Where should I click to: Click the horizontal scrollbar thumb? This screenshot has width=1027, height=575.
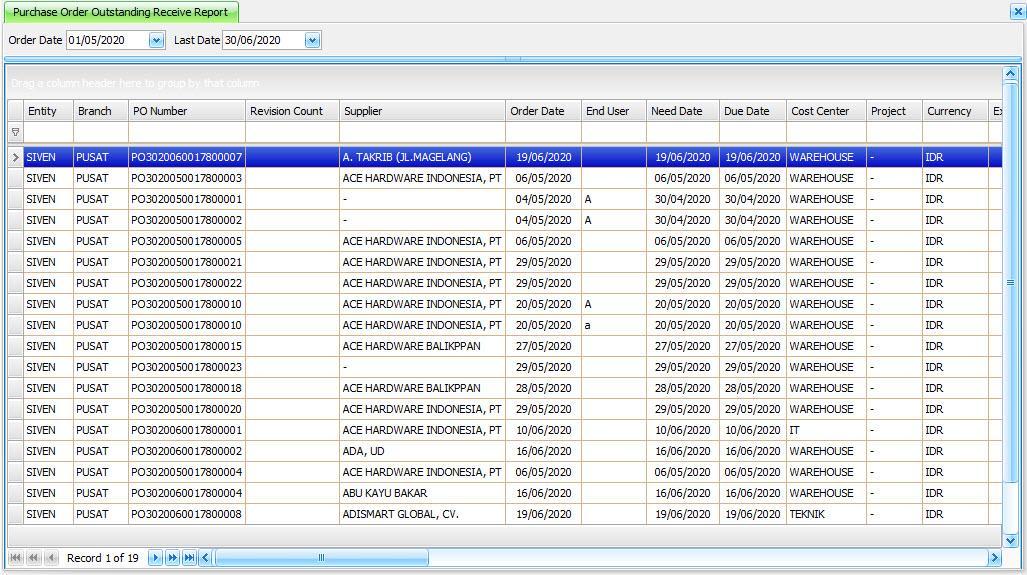(322, 558)
